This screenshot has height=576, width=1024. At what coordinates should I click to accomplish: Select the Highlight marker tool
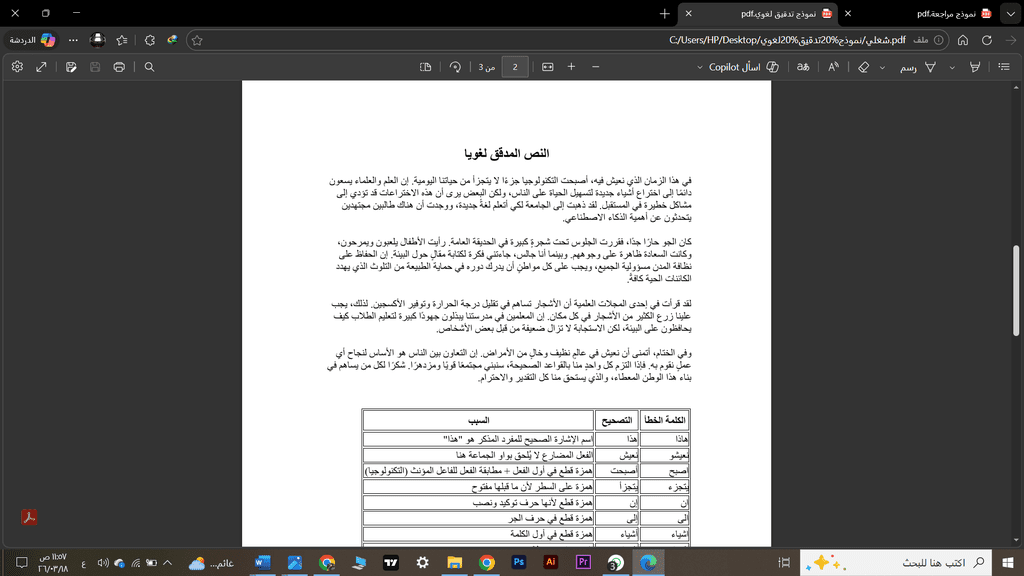(974, 67)
